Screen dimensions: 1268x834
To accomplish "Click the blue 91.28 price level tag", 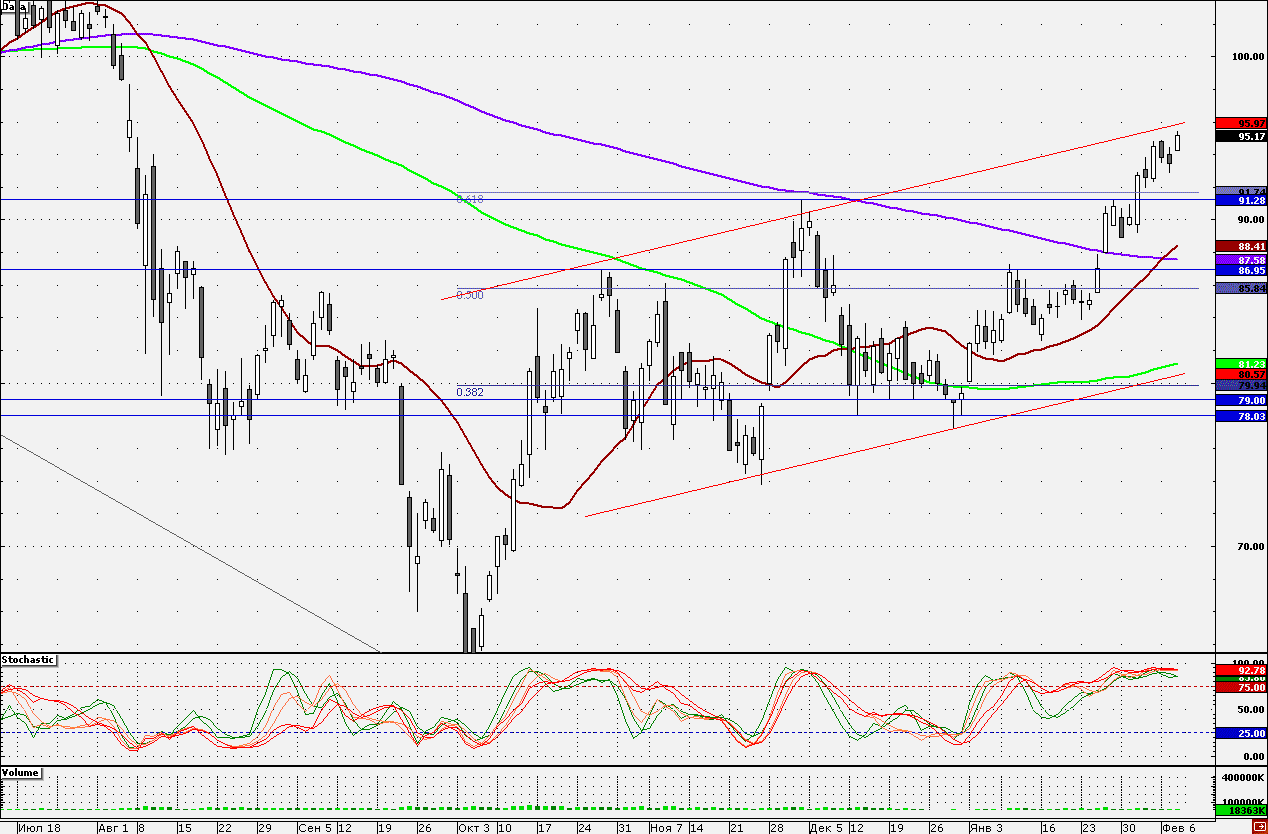I will coord(1240,201).
